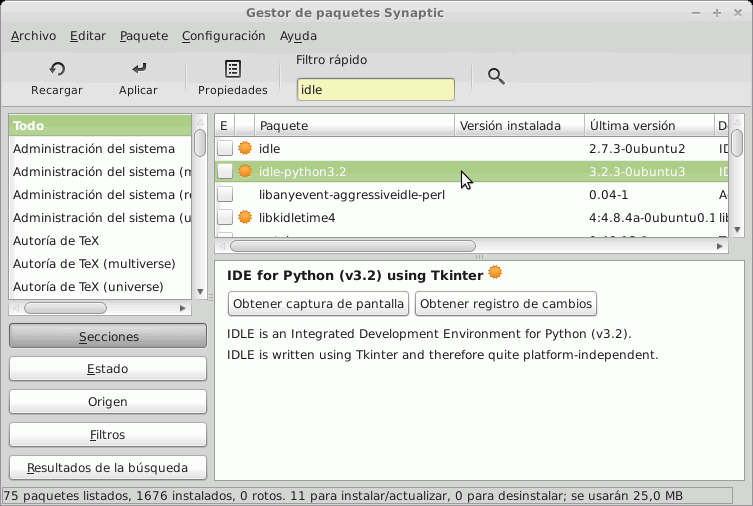
Task: Select the libanyevent-aggressiveidle-perl package name
Action: click(x=352, y=194)
